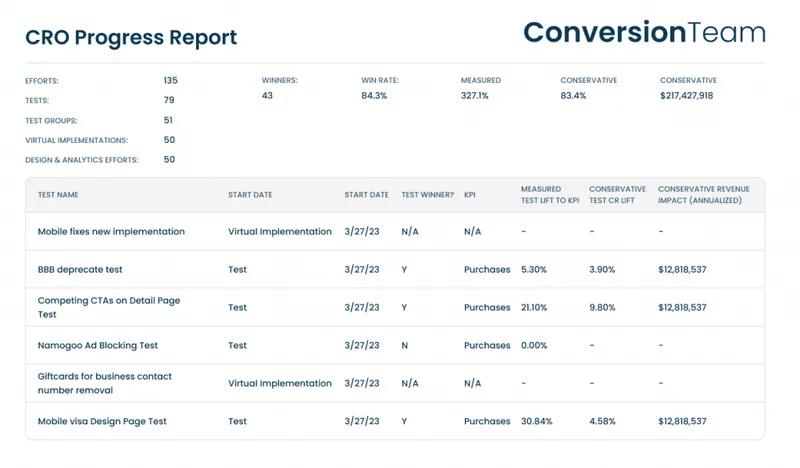Click the 5.30% lift in BBB row

pos(534,269)
